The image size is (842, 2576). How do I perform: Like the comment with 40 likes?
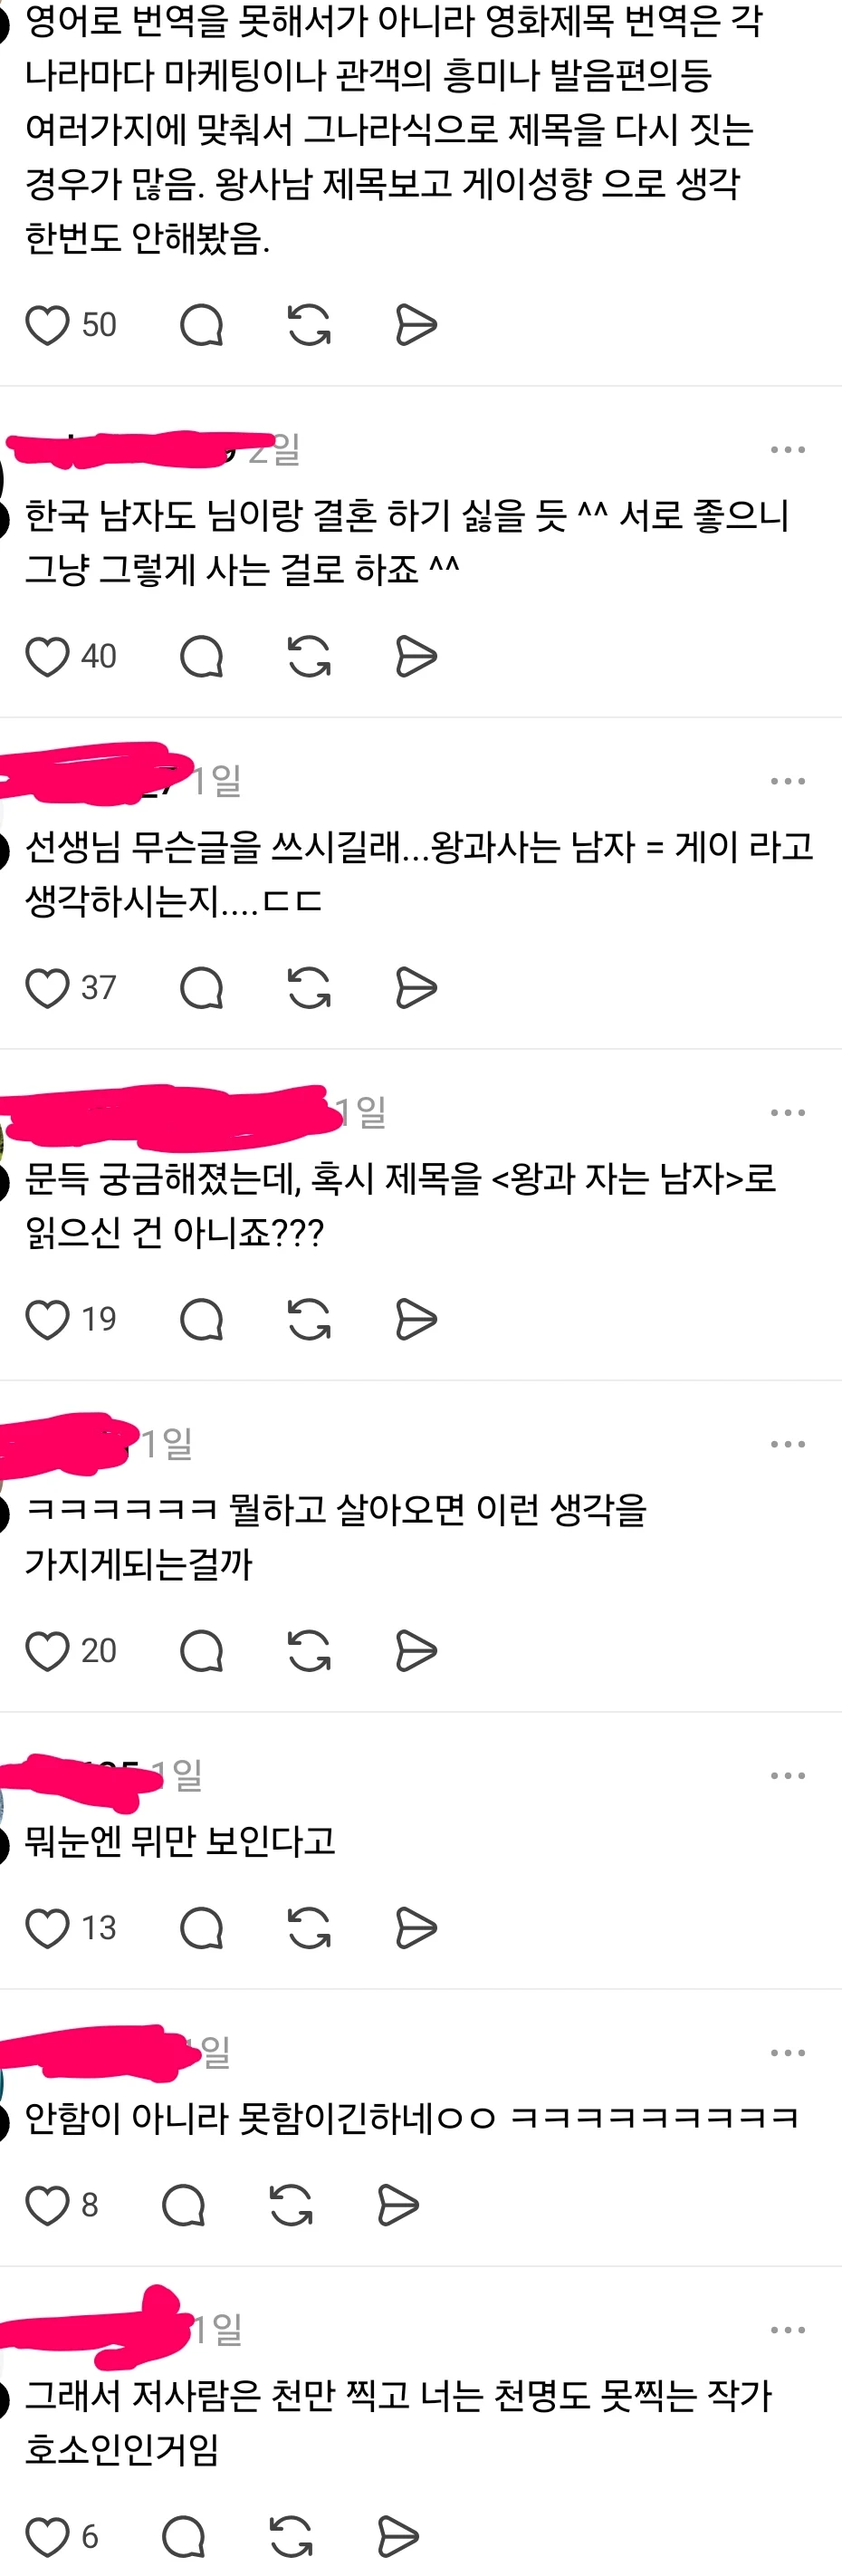click(x=47, y=657)
